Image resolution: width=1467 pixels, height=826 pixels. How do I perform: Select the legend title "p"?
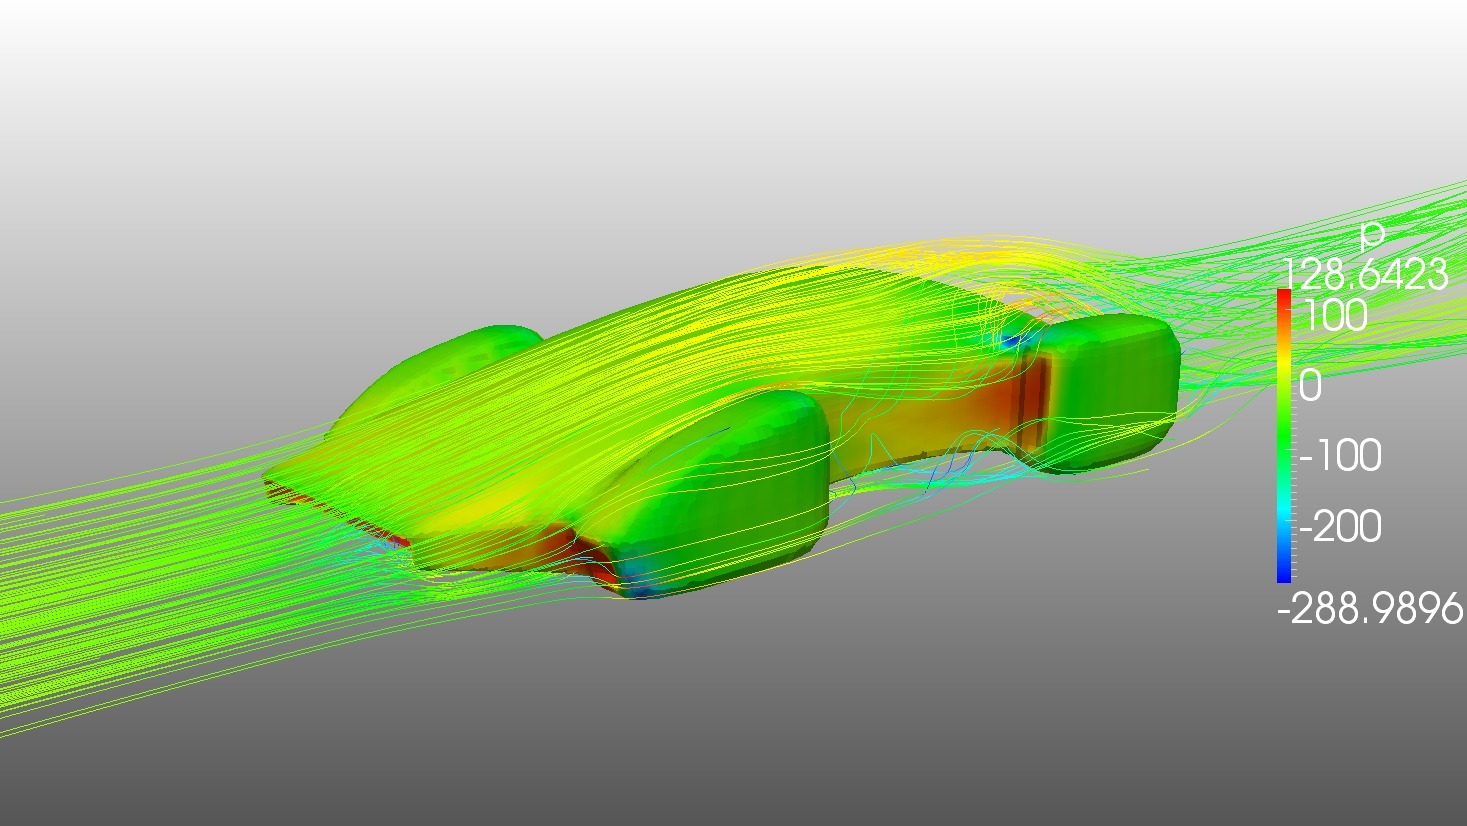(1372, 237)
